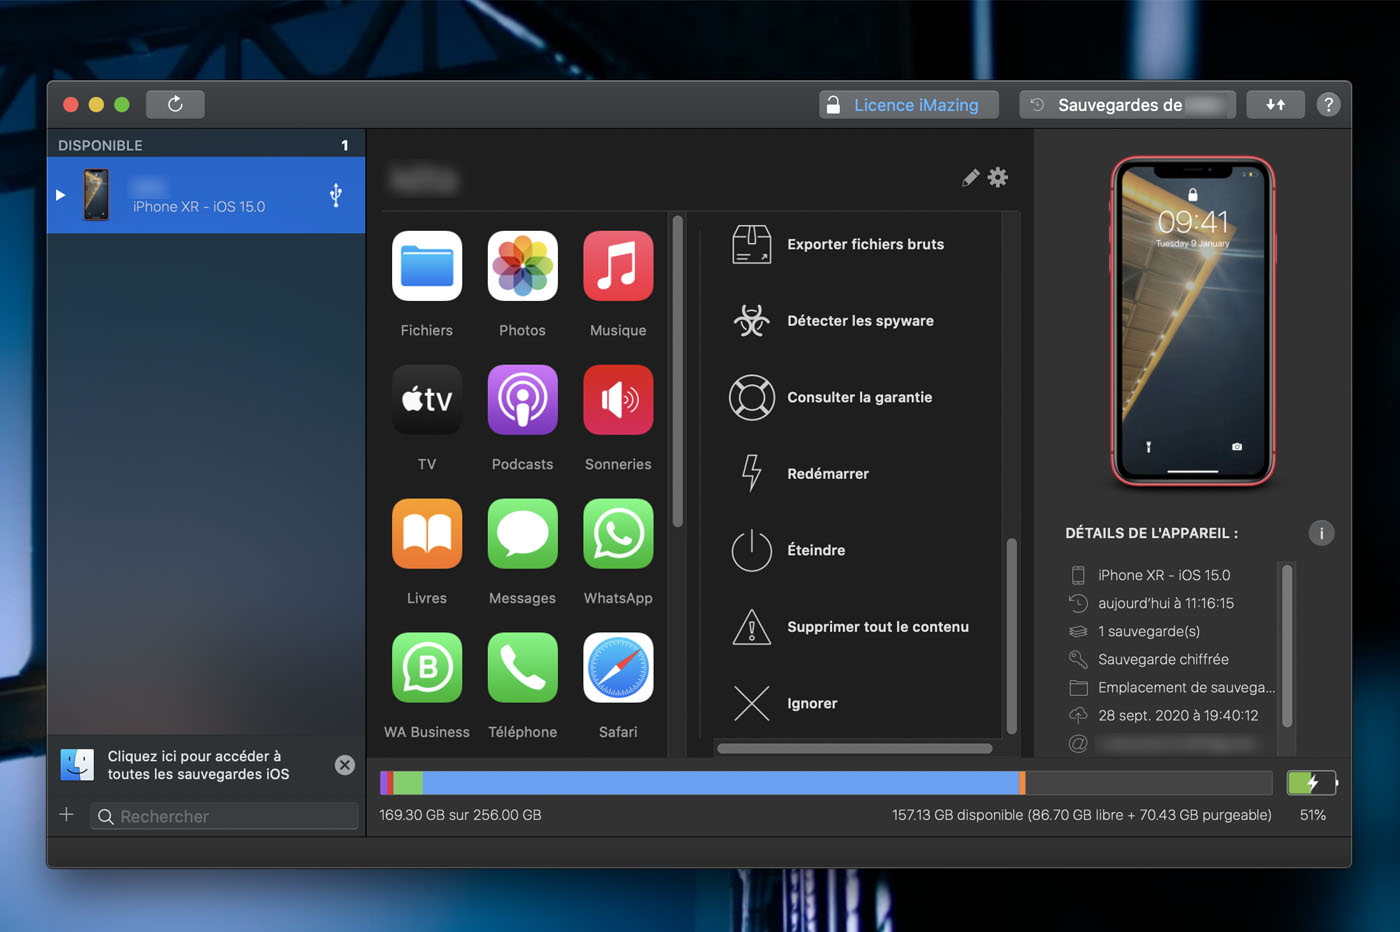The height and width of the screenshot is (932, 1400).
Task: Click the pencil rename device icon
Action: pyautogui.click(x=970, y=178)
